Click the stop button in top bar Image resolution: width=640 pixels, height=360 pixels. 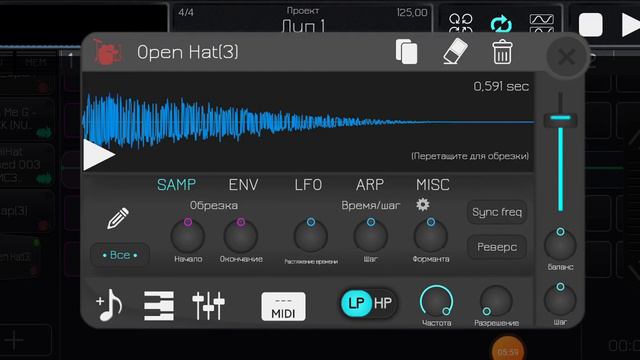click(x=590, y=25)
